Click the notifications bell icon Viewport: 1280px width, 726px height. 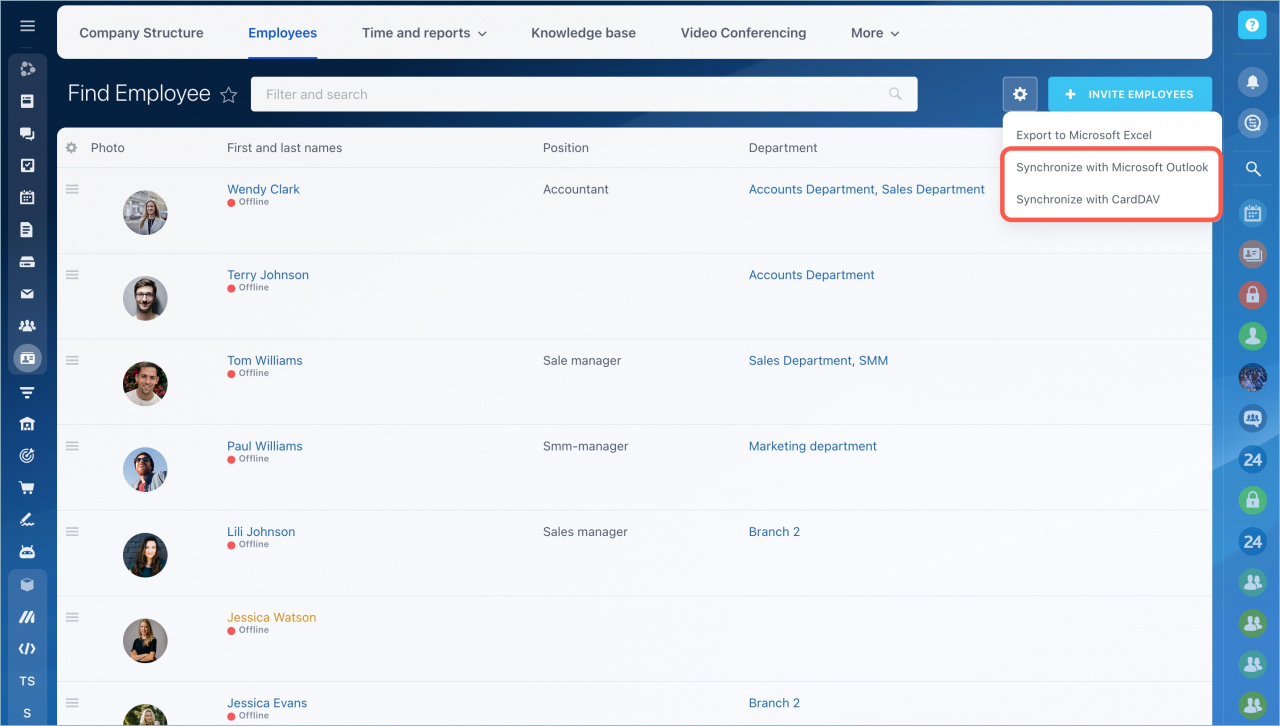pyautogui.click(x=1252, y=82)
